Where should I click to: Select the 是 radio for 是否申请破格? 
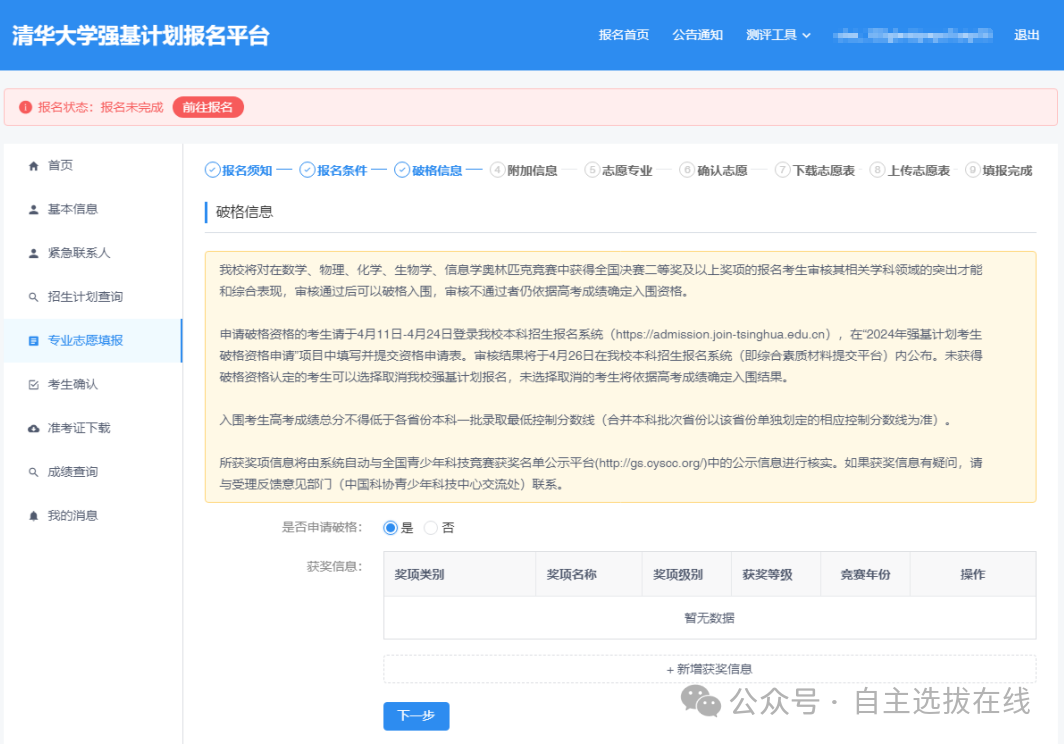click(390, 527)
